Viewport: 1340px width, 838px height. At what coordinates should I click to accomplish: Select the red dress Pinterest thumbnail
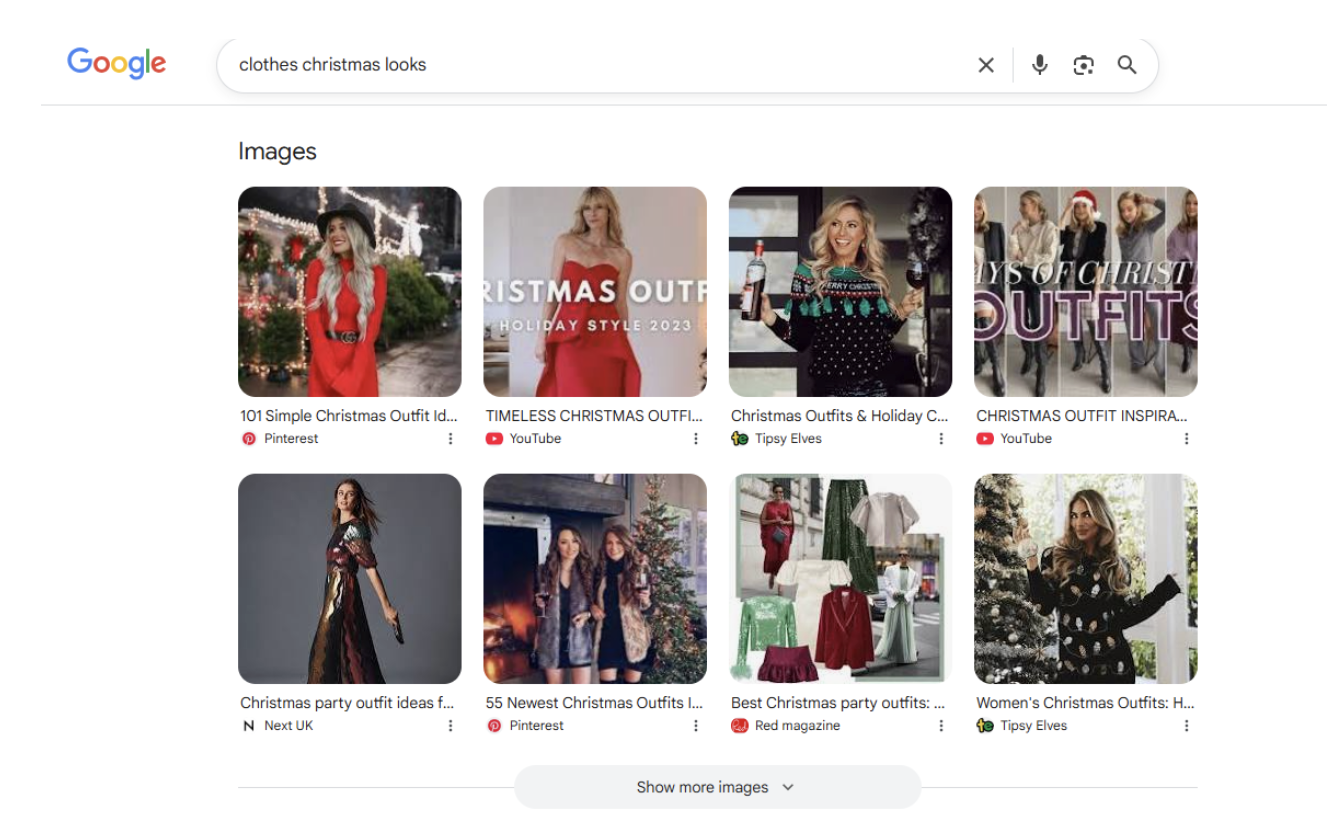(x=349, y=292)
